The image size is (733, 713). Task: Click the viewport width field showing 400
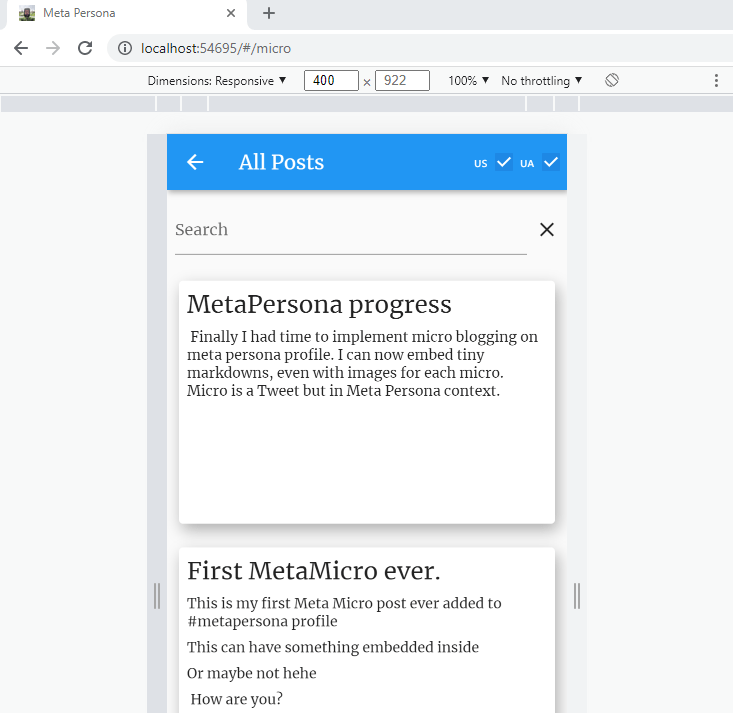pyautogui.click(x=331, y=80)
